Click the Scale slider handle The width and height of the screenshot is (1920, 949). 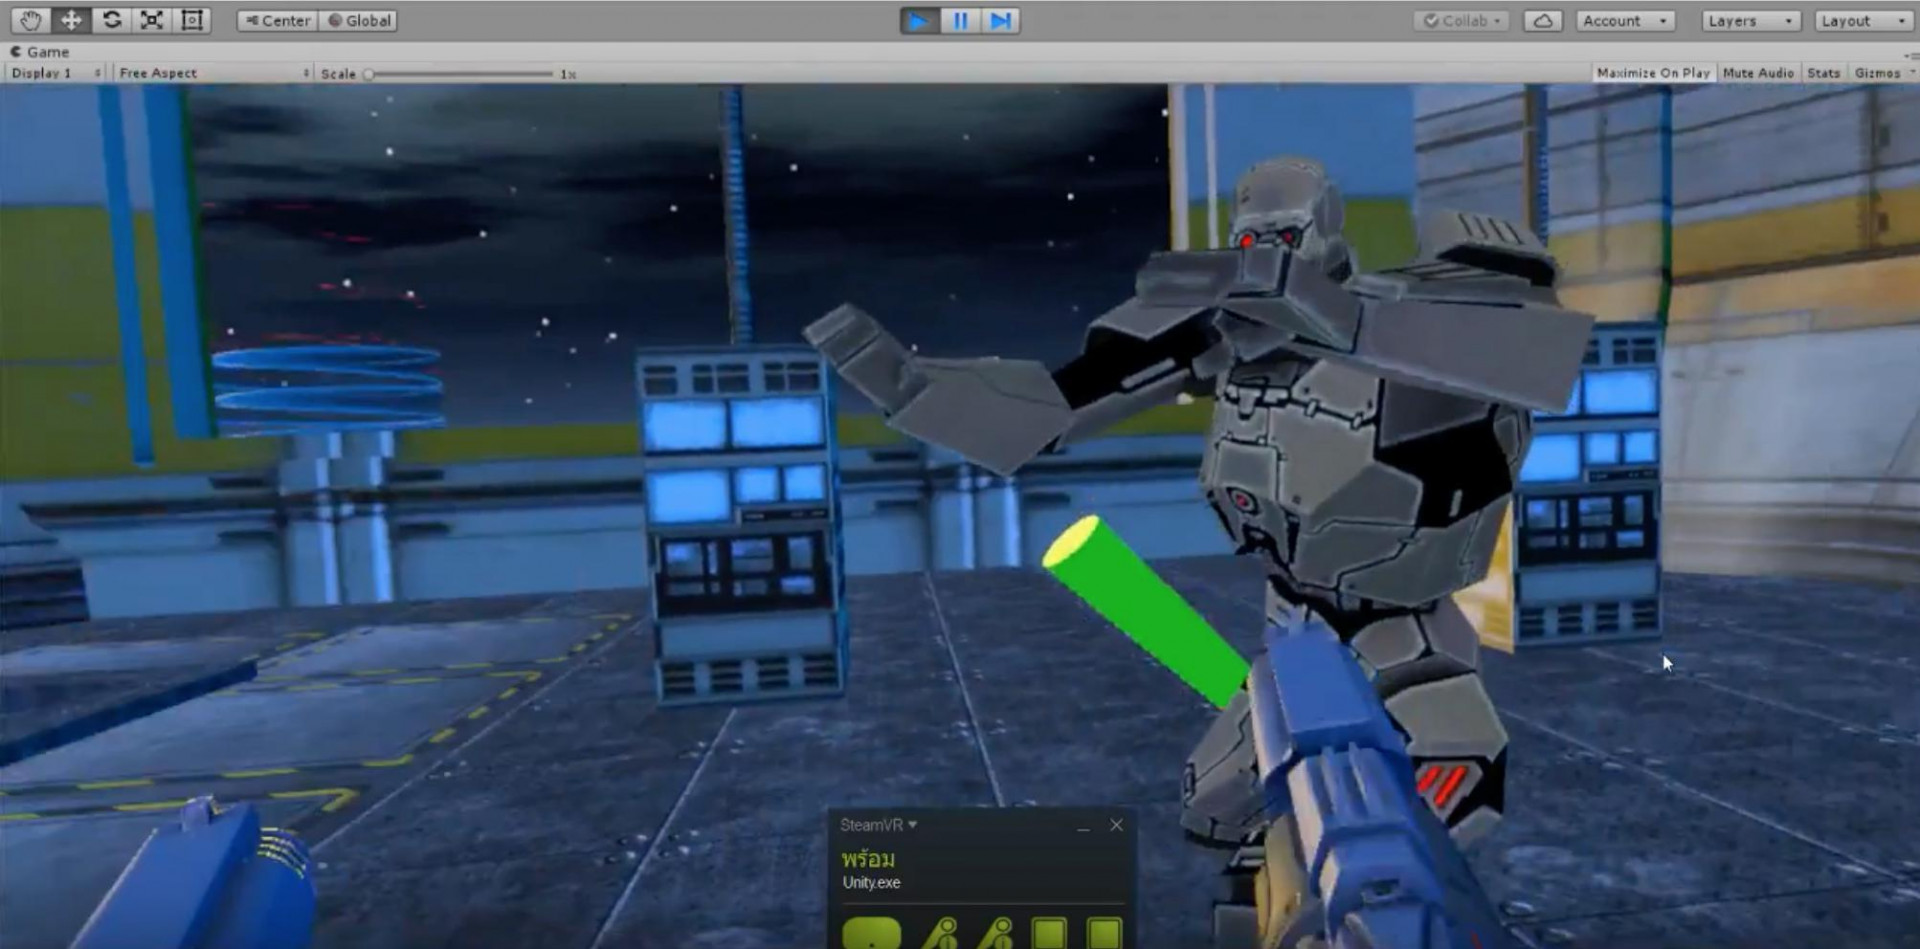[369, 74]
